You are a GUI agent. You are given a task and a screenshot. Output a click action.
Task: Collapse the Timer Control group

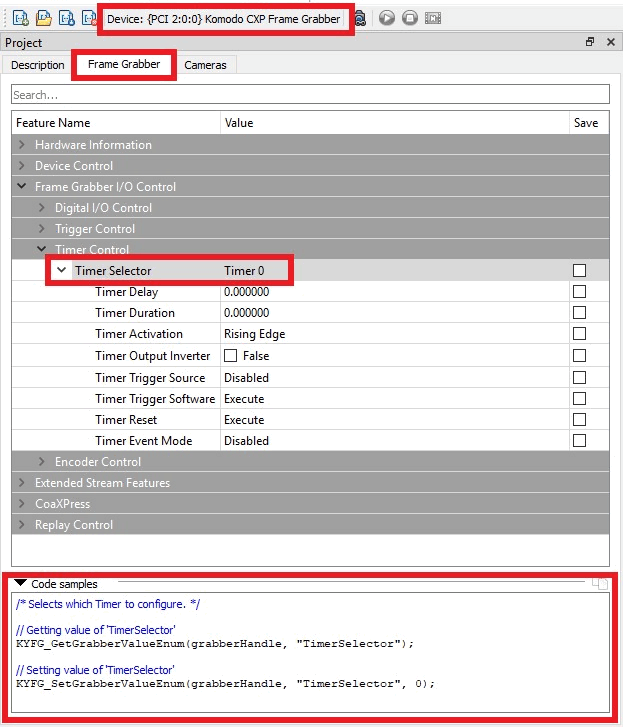(42, 250)
